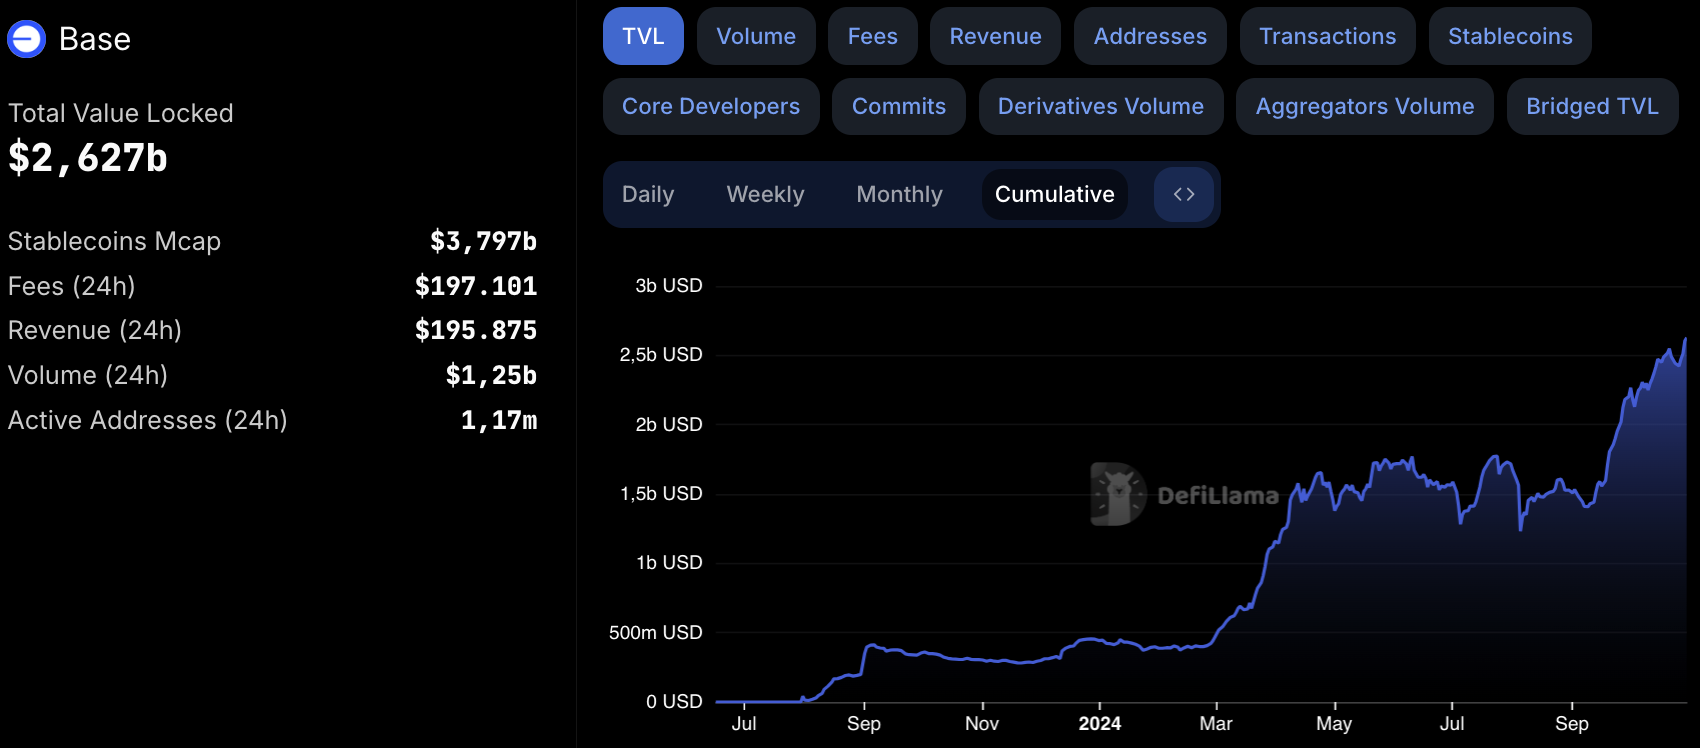Toggle the Transactions chart option
Viewport: 1700px width, 748px height.
[1328, 36]
